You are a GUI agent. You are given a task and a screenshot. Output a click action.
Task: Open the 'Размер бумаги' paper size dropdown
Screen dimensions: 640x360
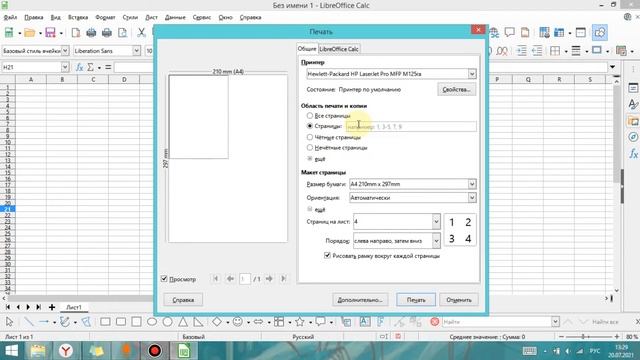point(472,184)
